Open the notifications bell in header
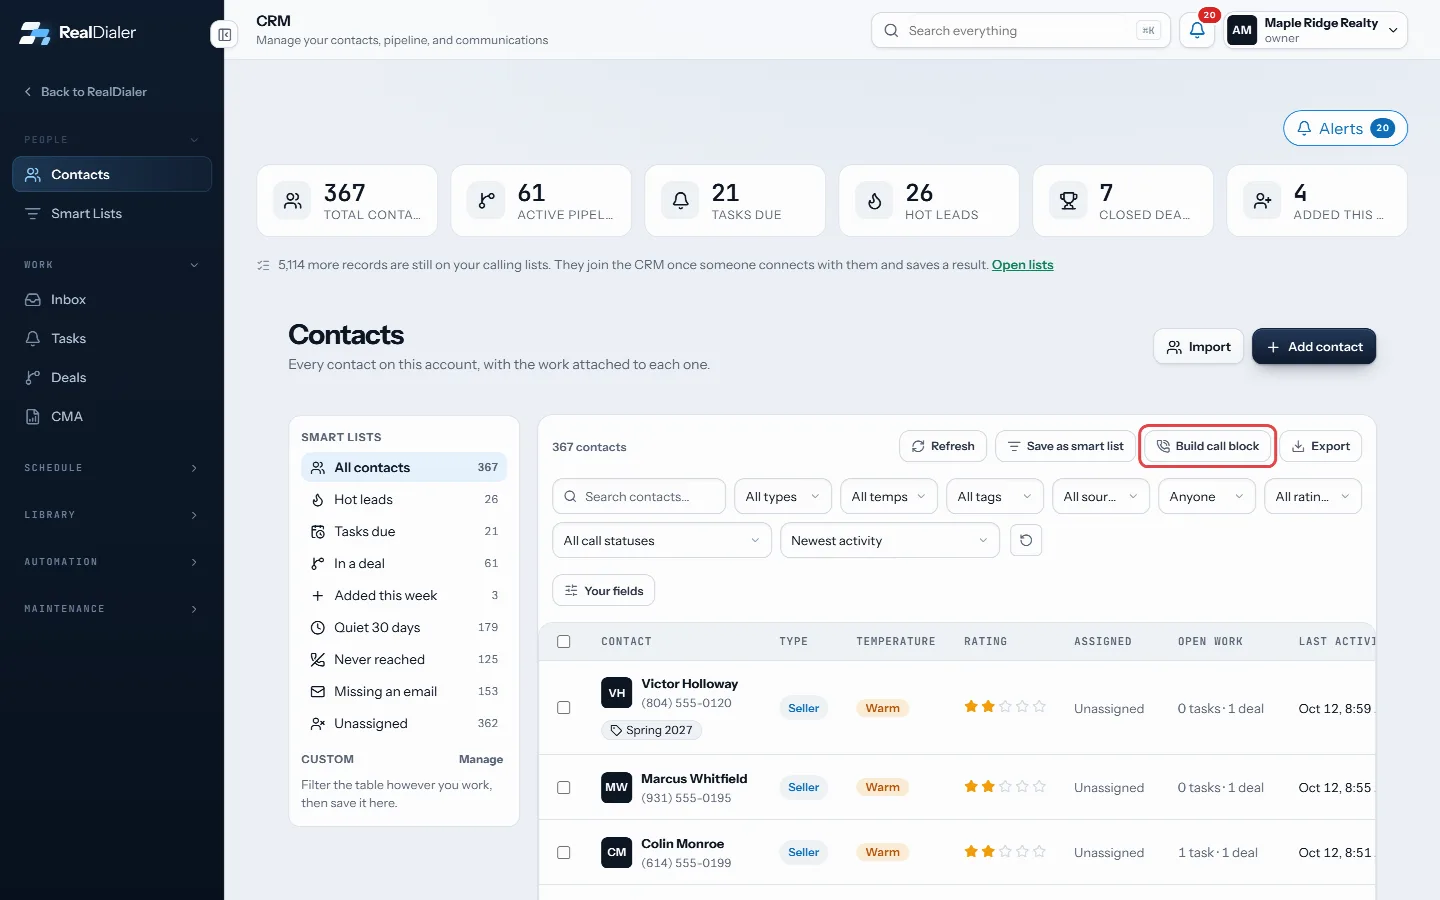This screenshot has height=900, width=1440. click(1197, 30)
